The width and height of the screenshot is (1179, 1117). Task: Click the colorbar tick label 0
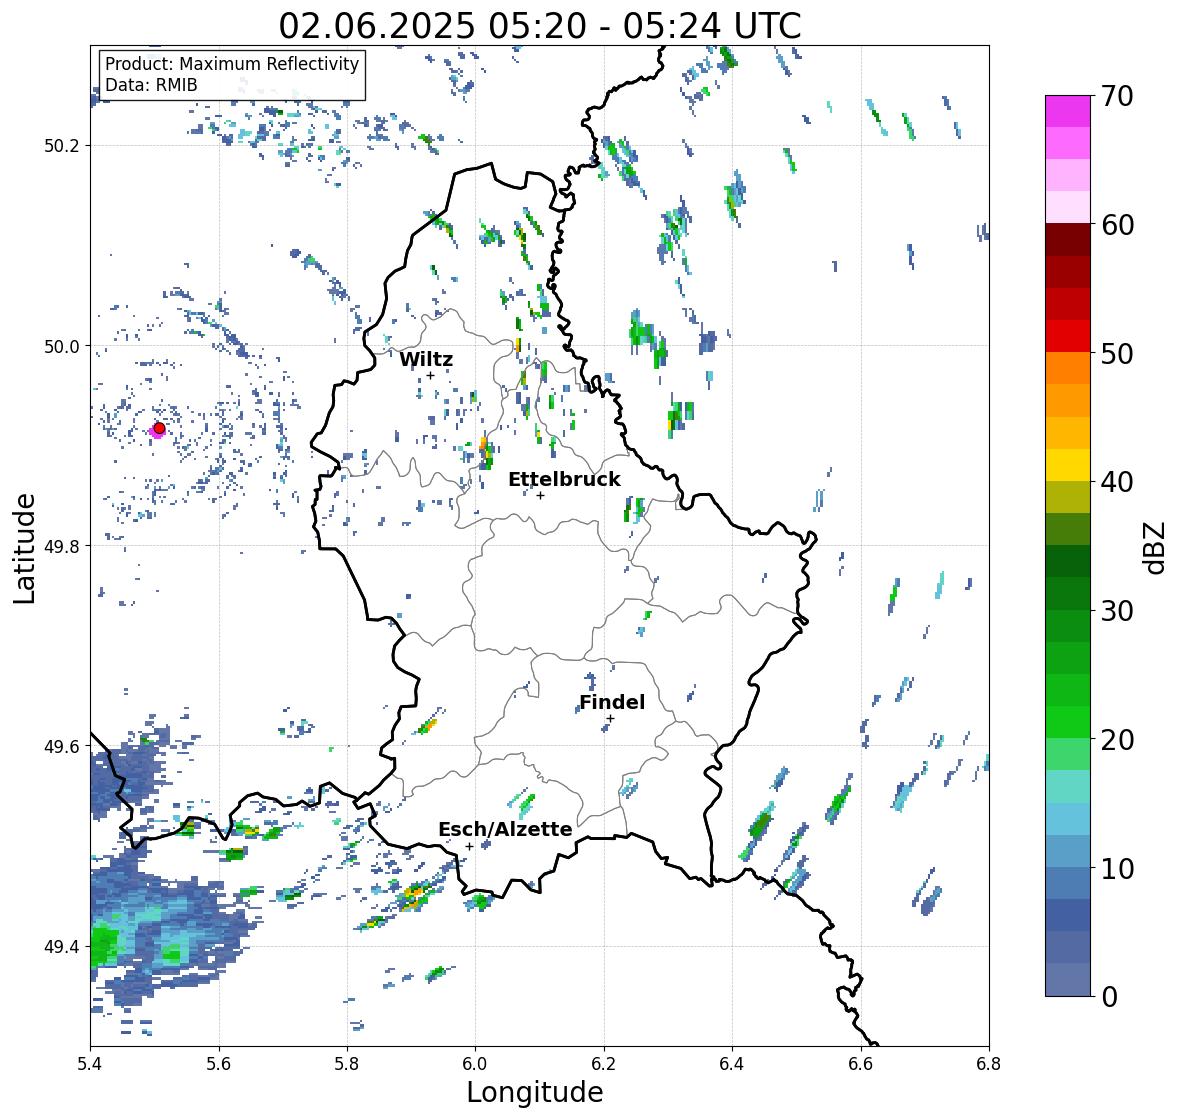[1109, 996]
